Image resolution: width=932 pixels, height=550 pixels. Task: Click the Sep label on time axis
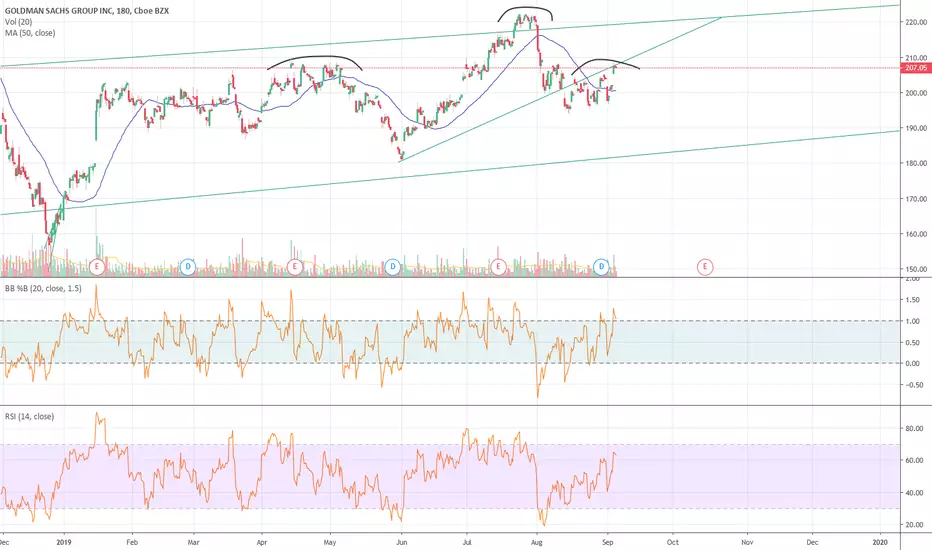[607, 542]
